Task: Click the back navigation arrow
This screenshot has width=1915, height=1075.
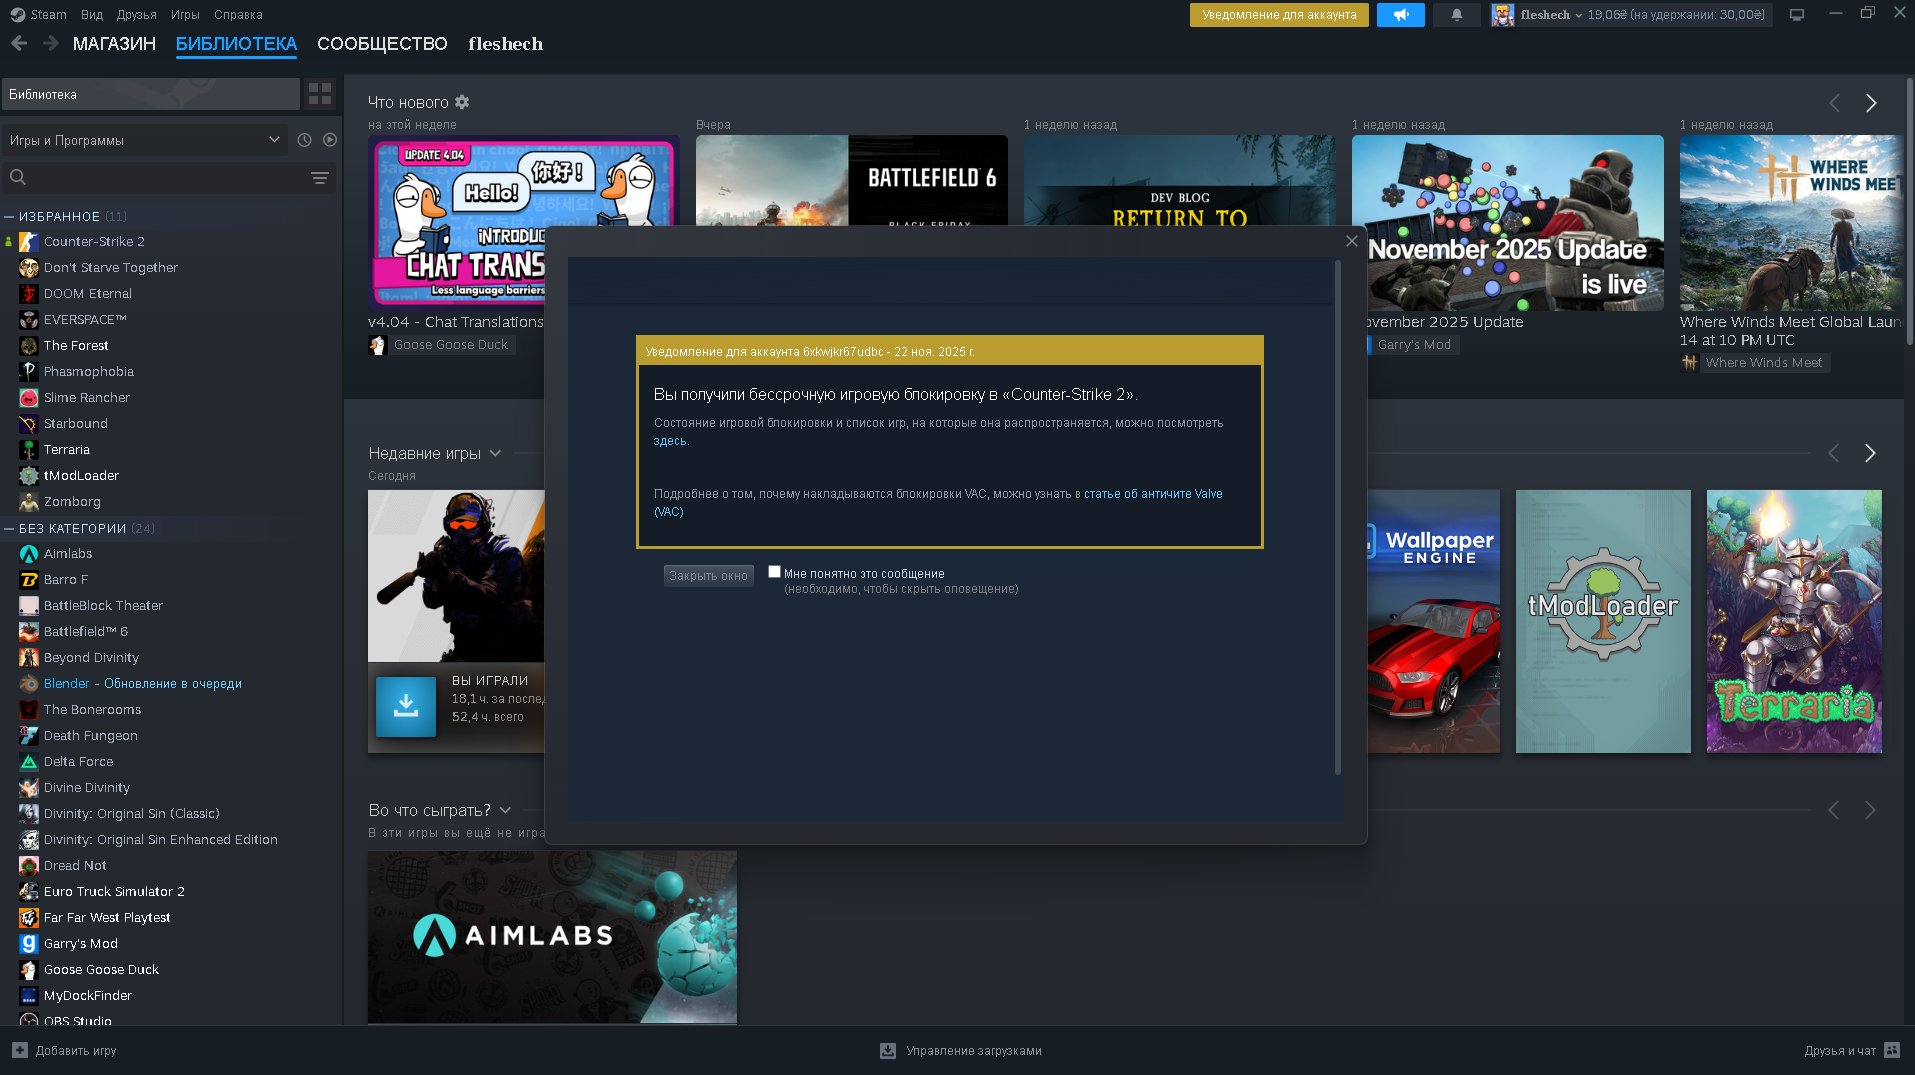Action: point(19,44)
